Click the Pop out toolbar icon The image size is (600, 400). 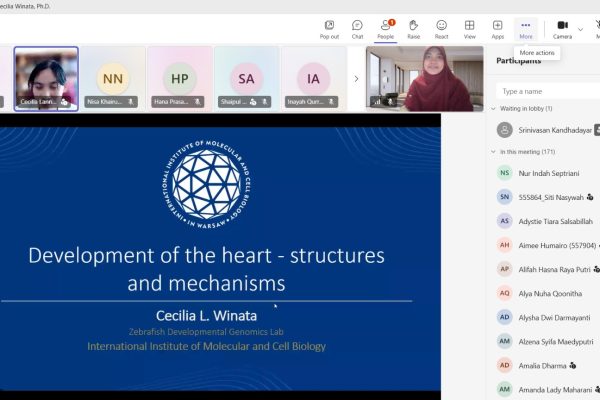click(x=329, y=29)
